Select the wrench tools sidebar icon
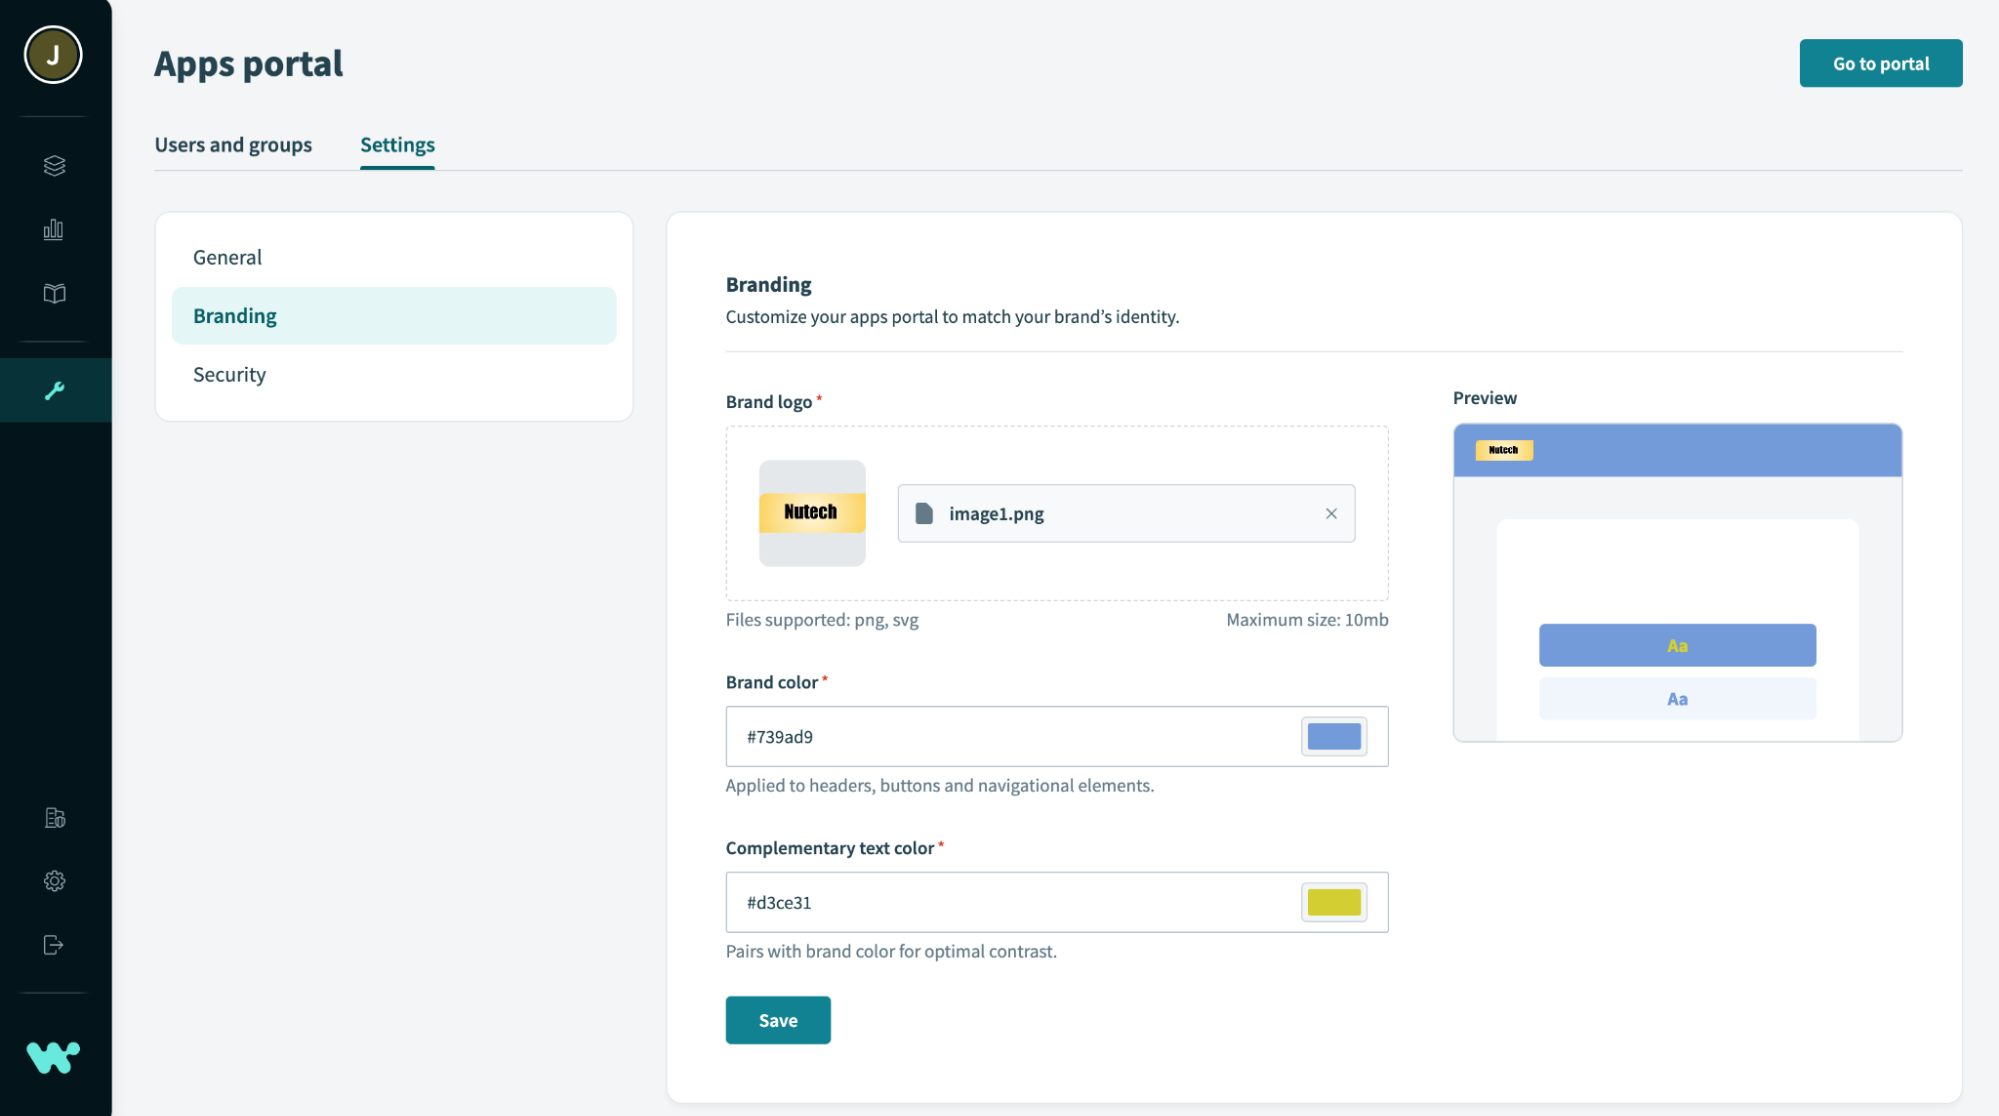Image resolution: width=1999 pixels, height=1116 pixels. [x=54, y=390]
